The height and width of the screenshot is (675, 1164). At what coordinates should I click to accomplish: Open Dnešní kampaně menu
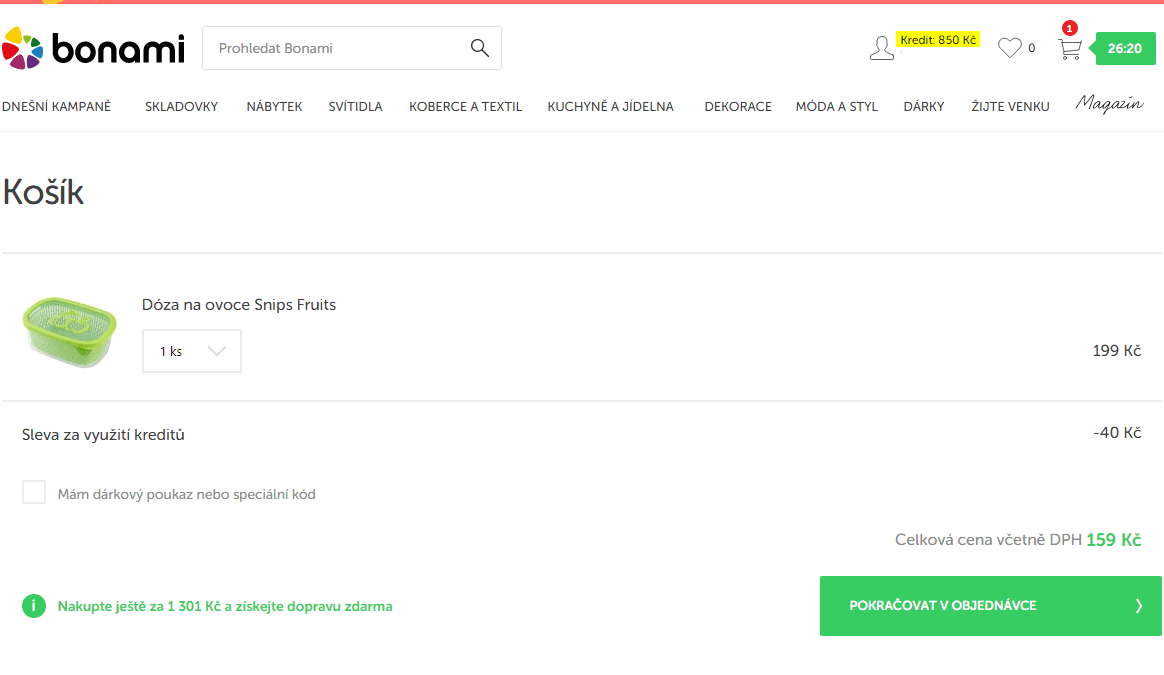[56, 106]
